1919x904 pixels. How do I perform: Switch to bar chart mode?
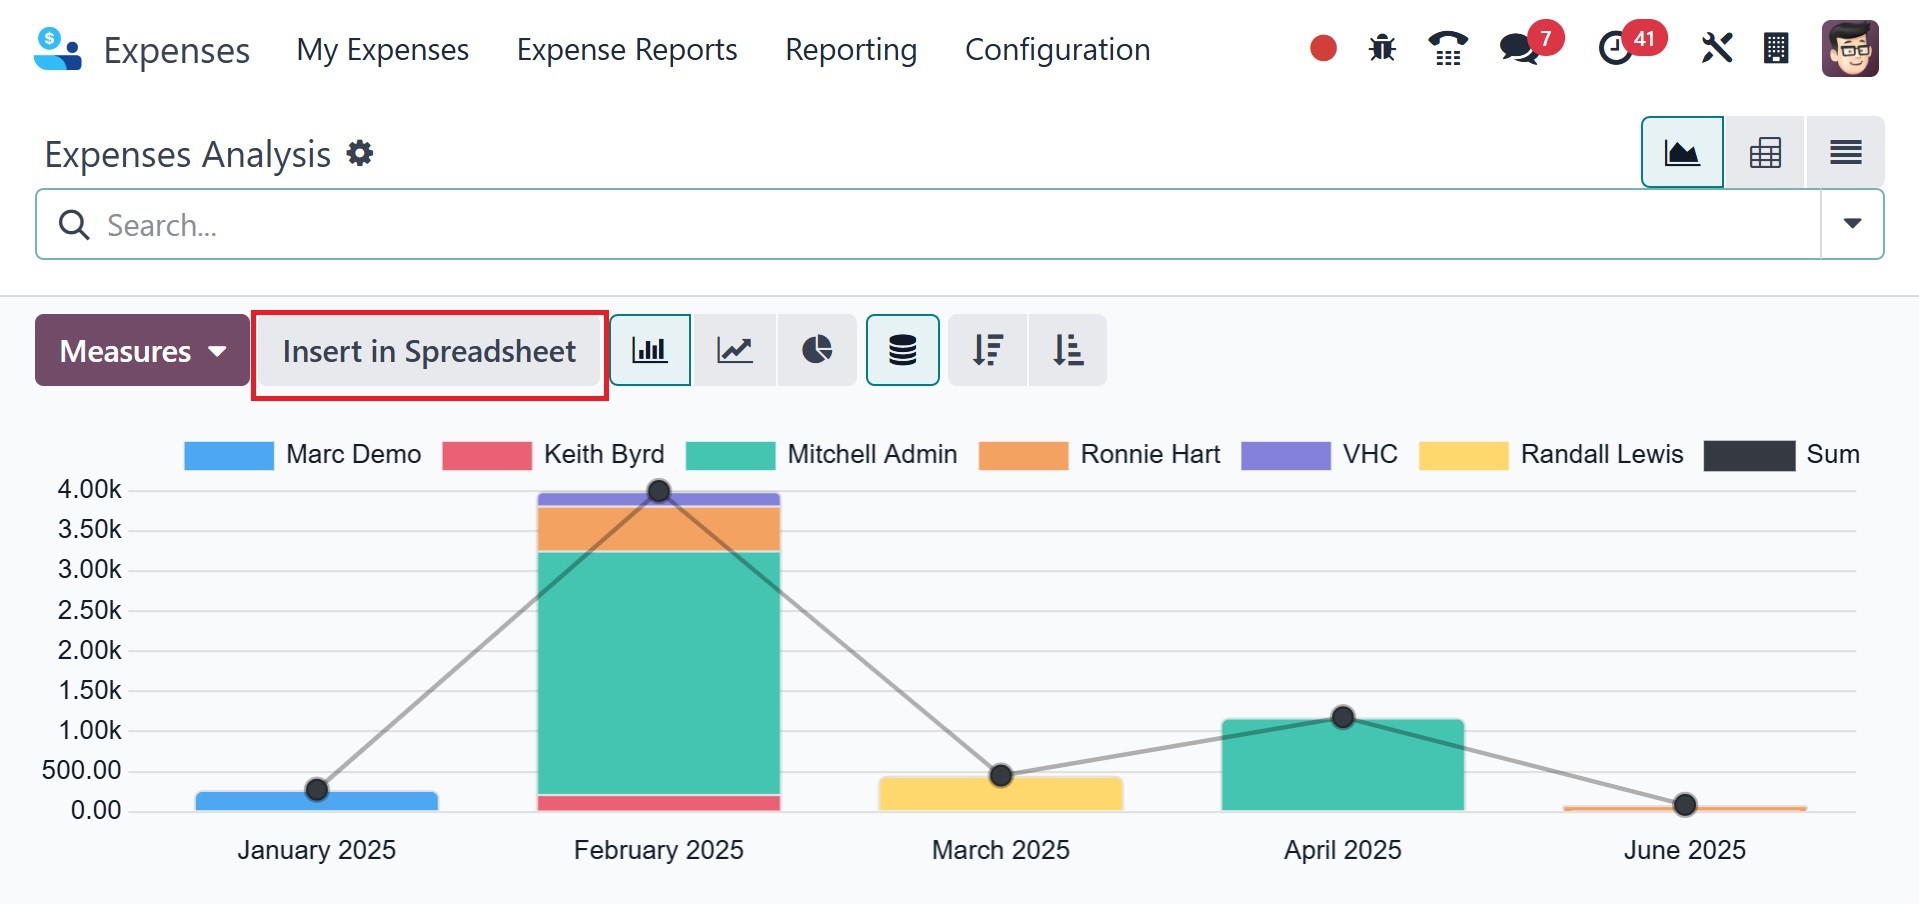coord(650,350)
